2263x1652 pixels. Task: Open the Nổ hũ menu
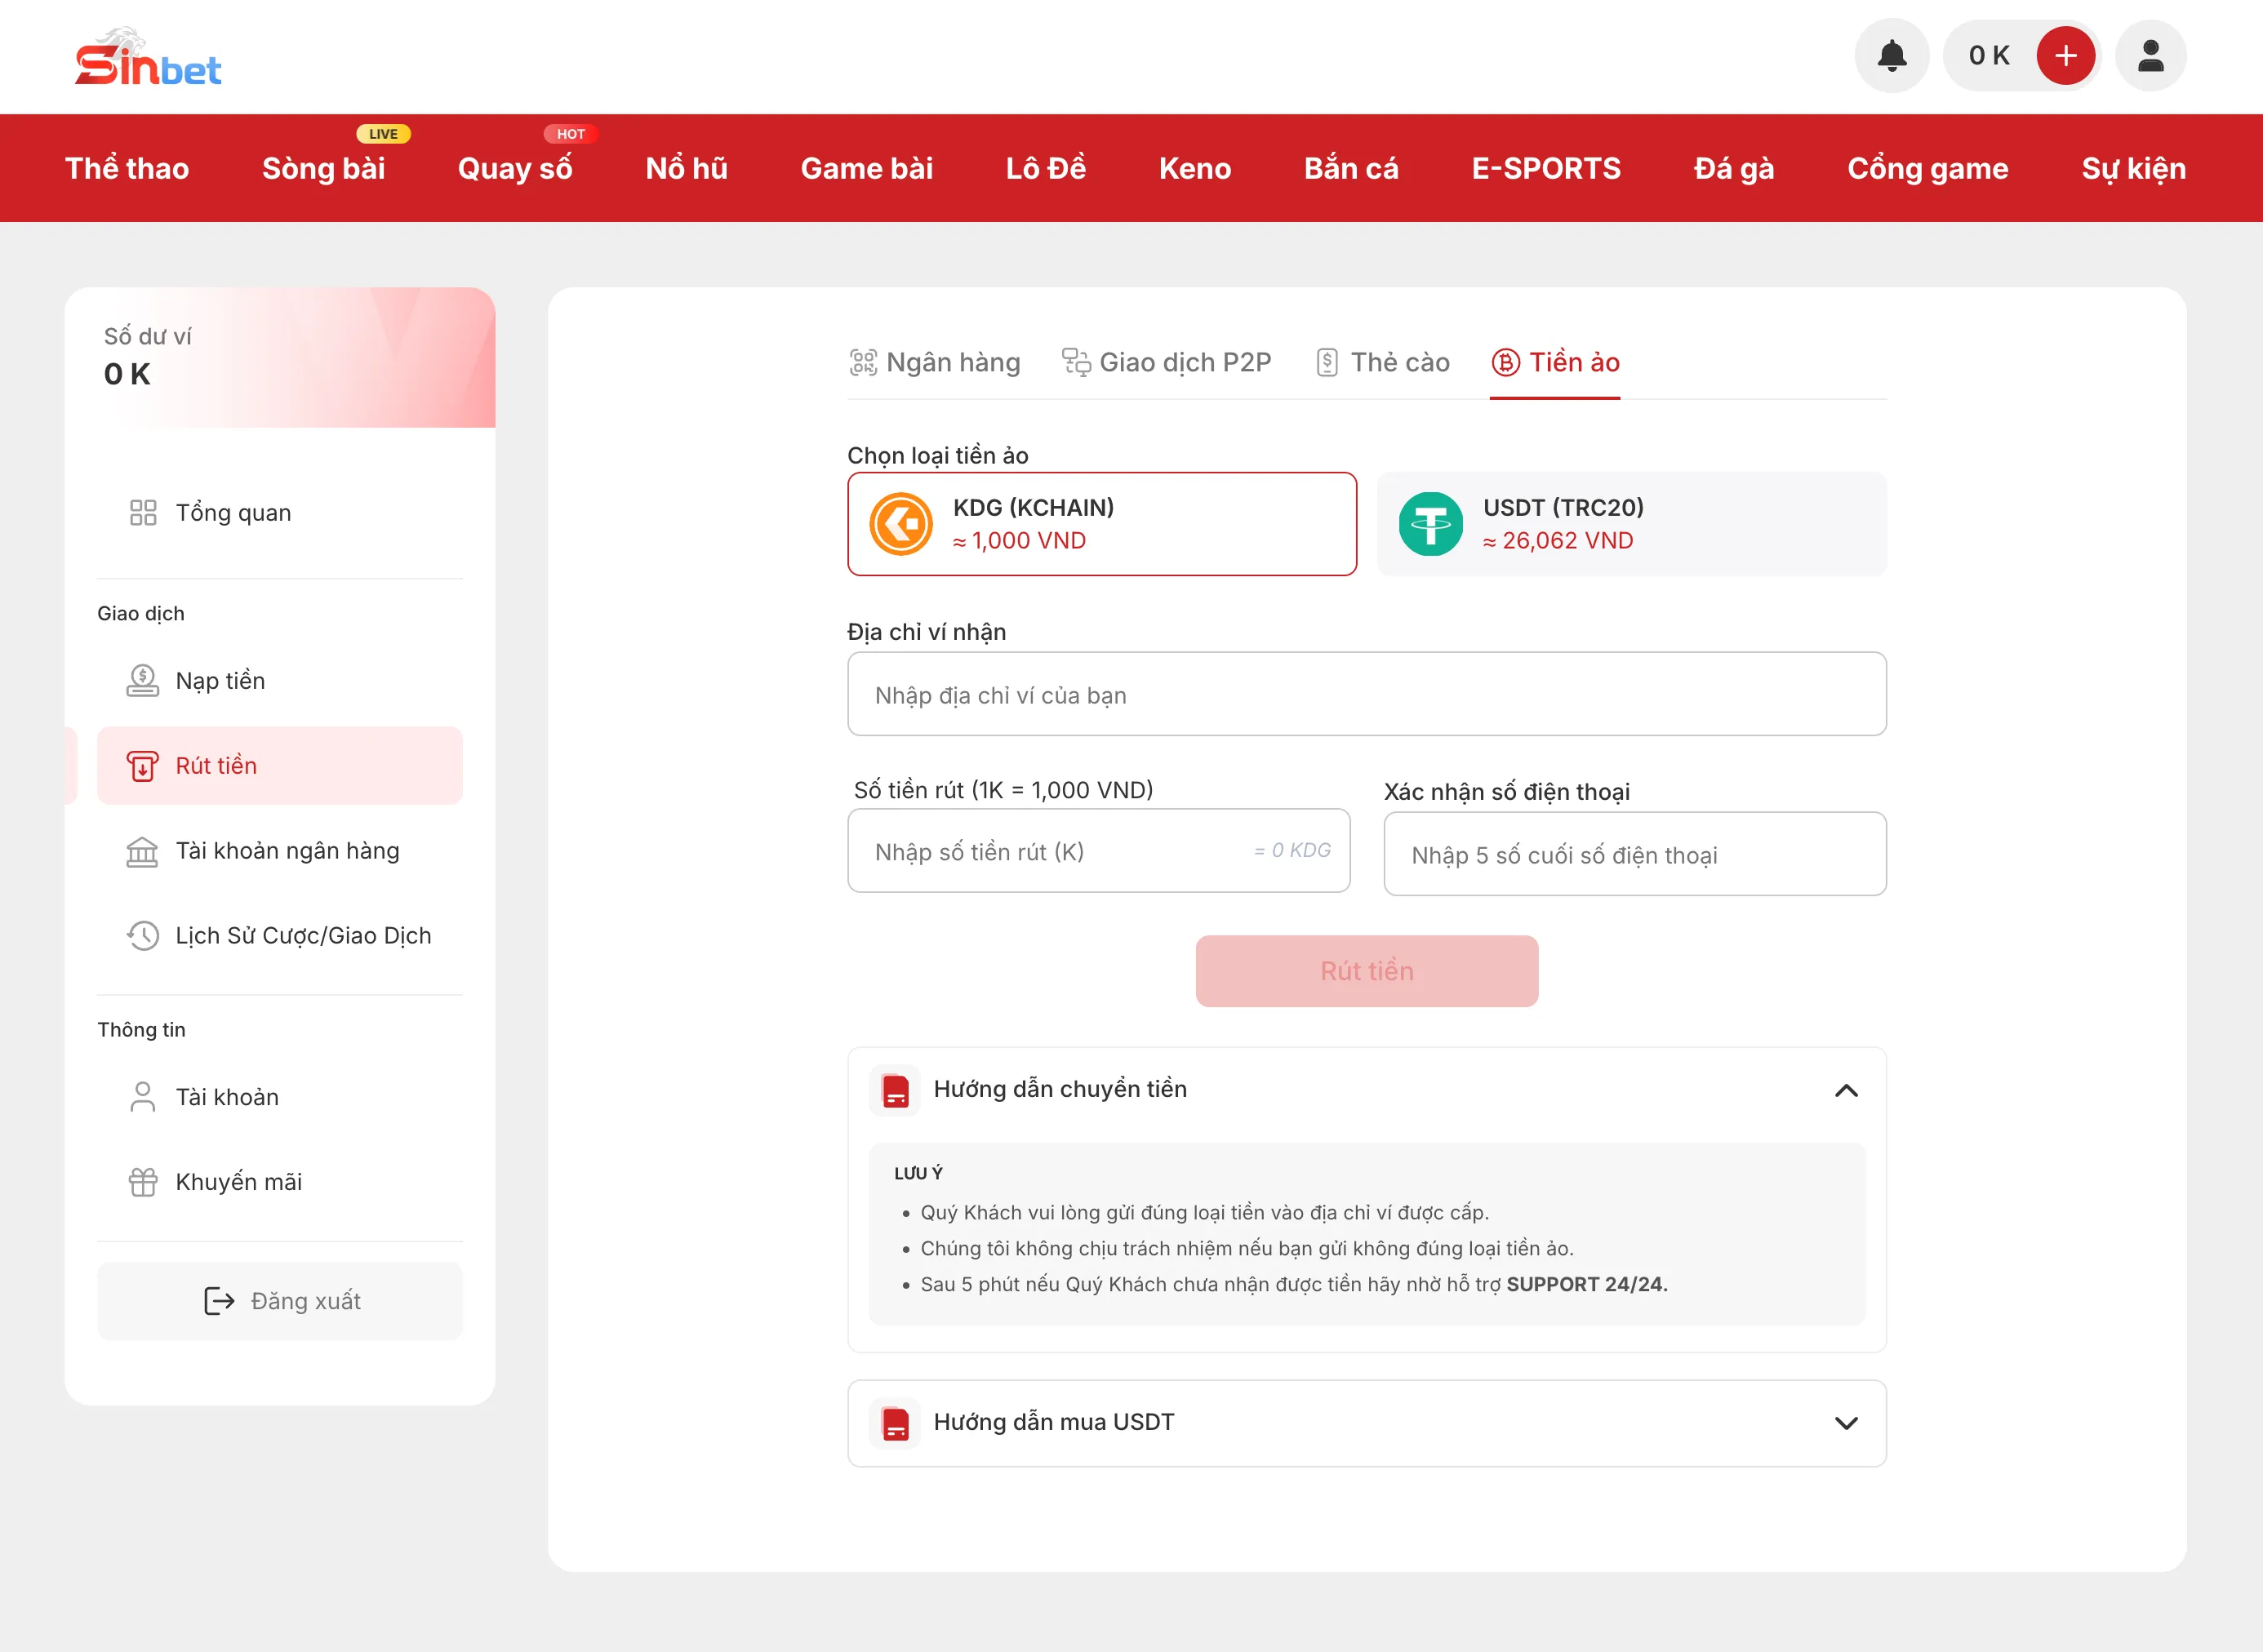(x=687, y=168)
